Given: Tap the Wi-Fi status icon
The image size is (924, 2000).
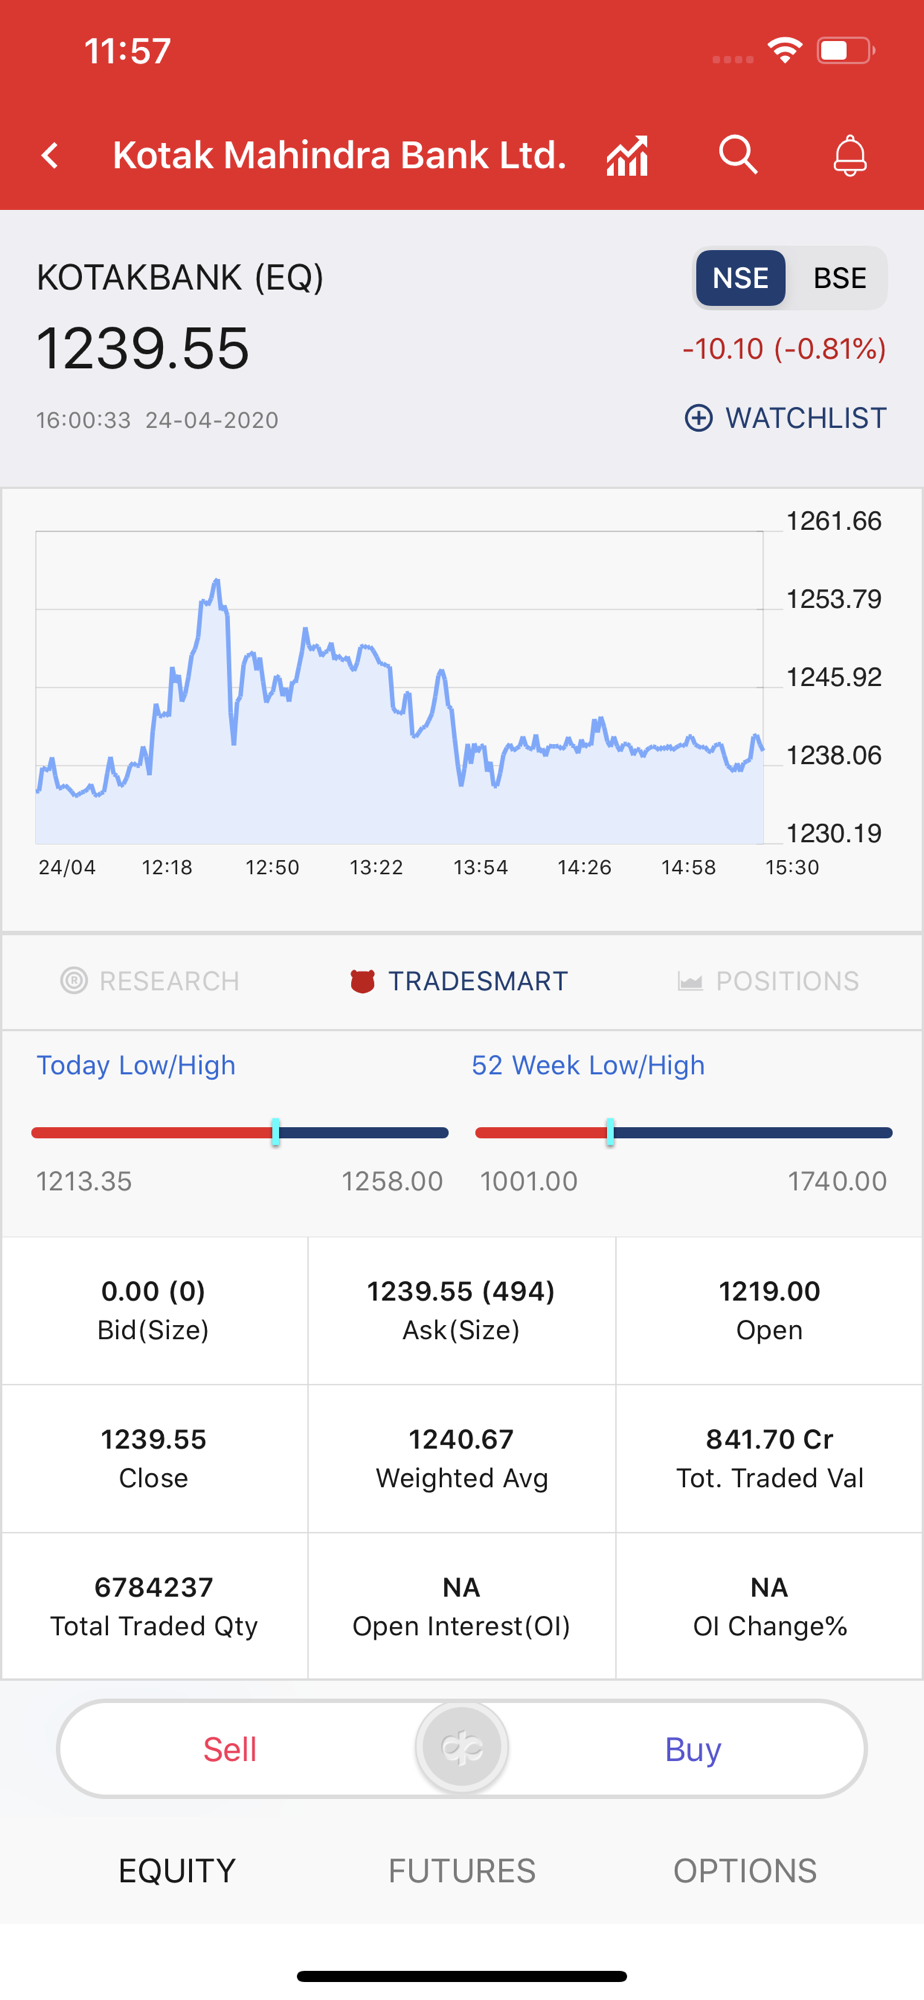Looking at the screenshot, I should click(786, 50).
